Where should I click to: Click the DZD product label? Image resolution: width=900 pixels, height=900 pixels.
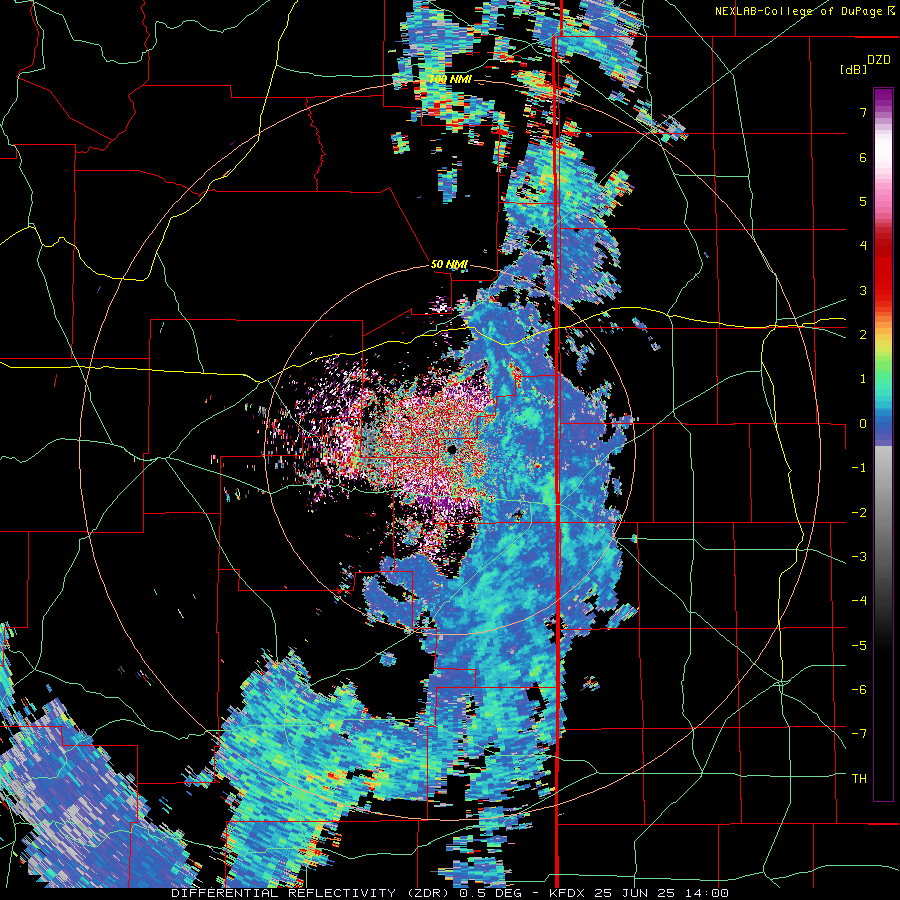point(879,60)
